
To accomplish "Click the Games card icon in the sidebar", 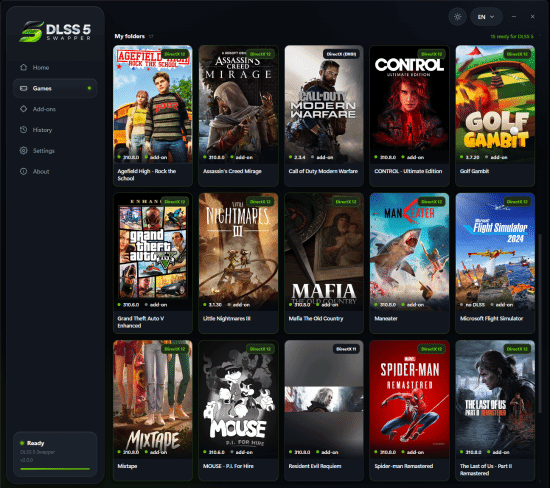I will (x=24, y=88).
